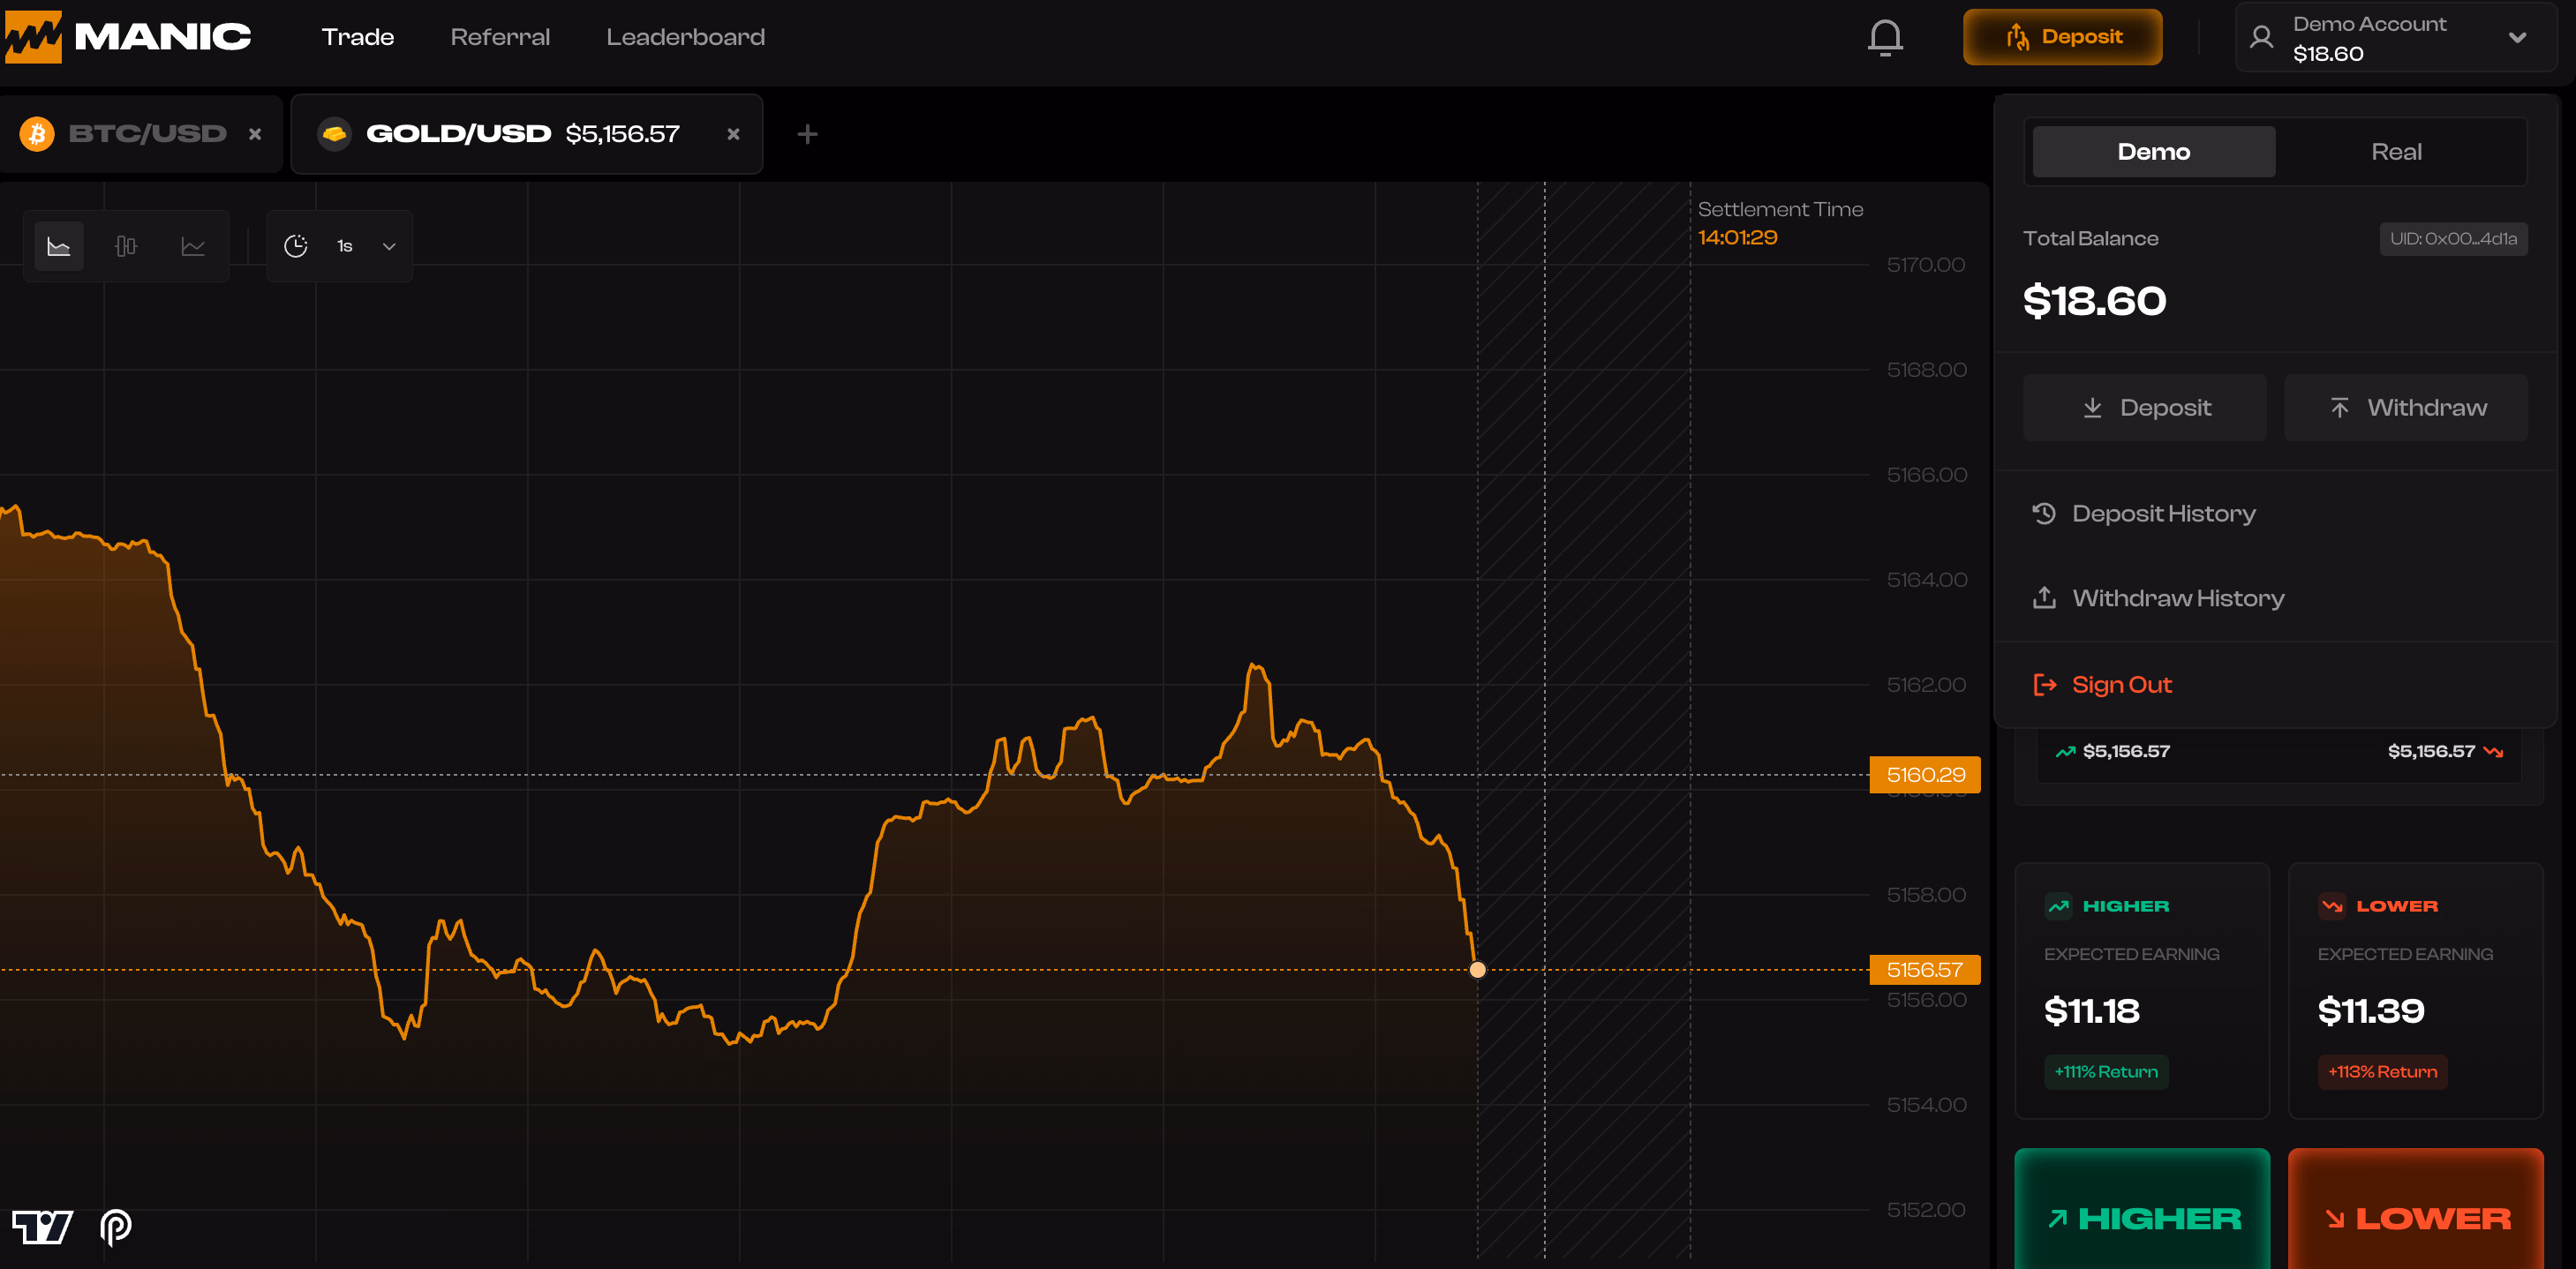Click the Pyth network logo icon

(116, 1226)
